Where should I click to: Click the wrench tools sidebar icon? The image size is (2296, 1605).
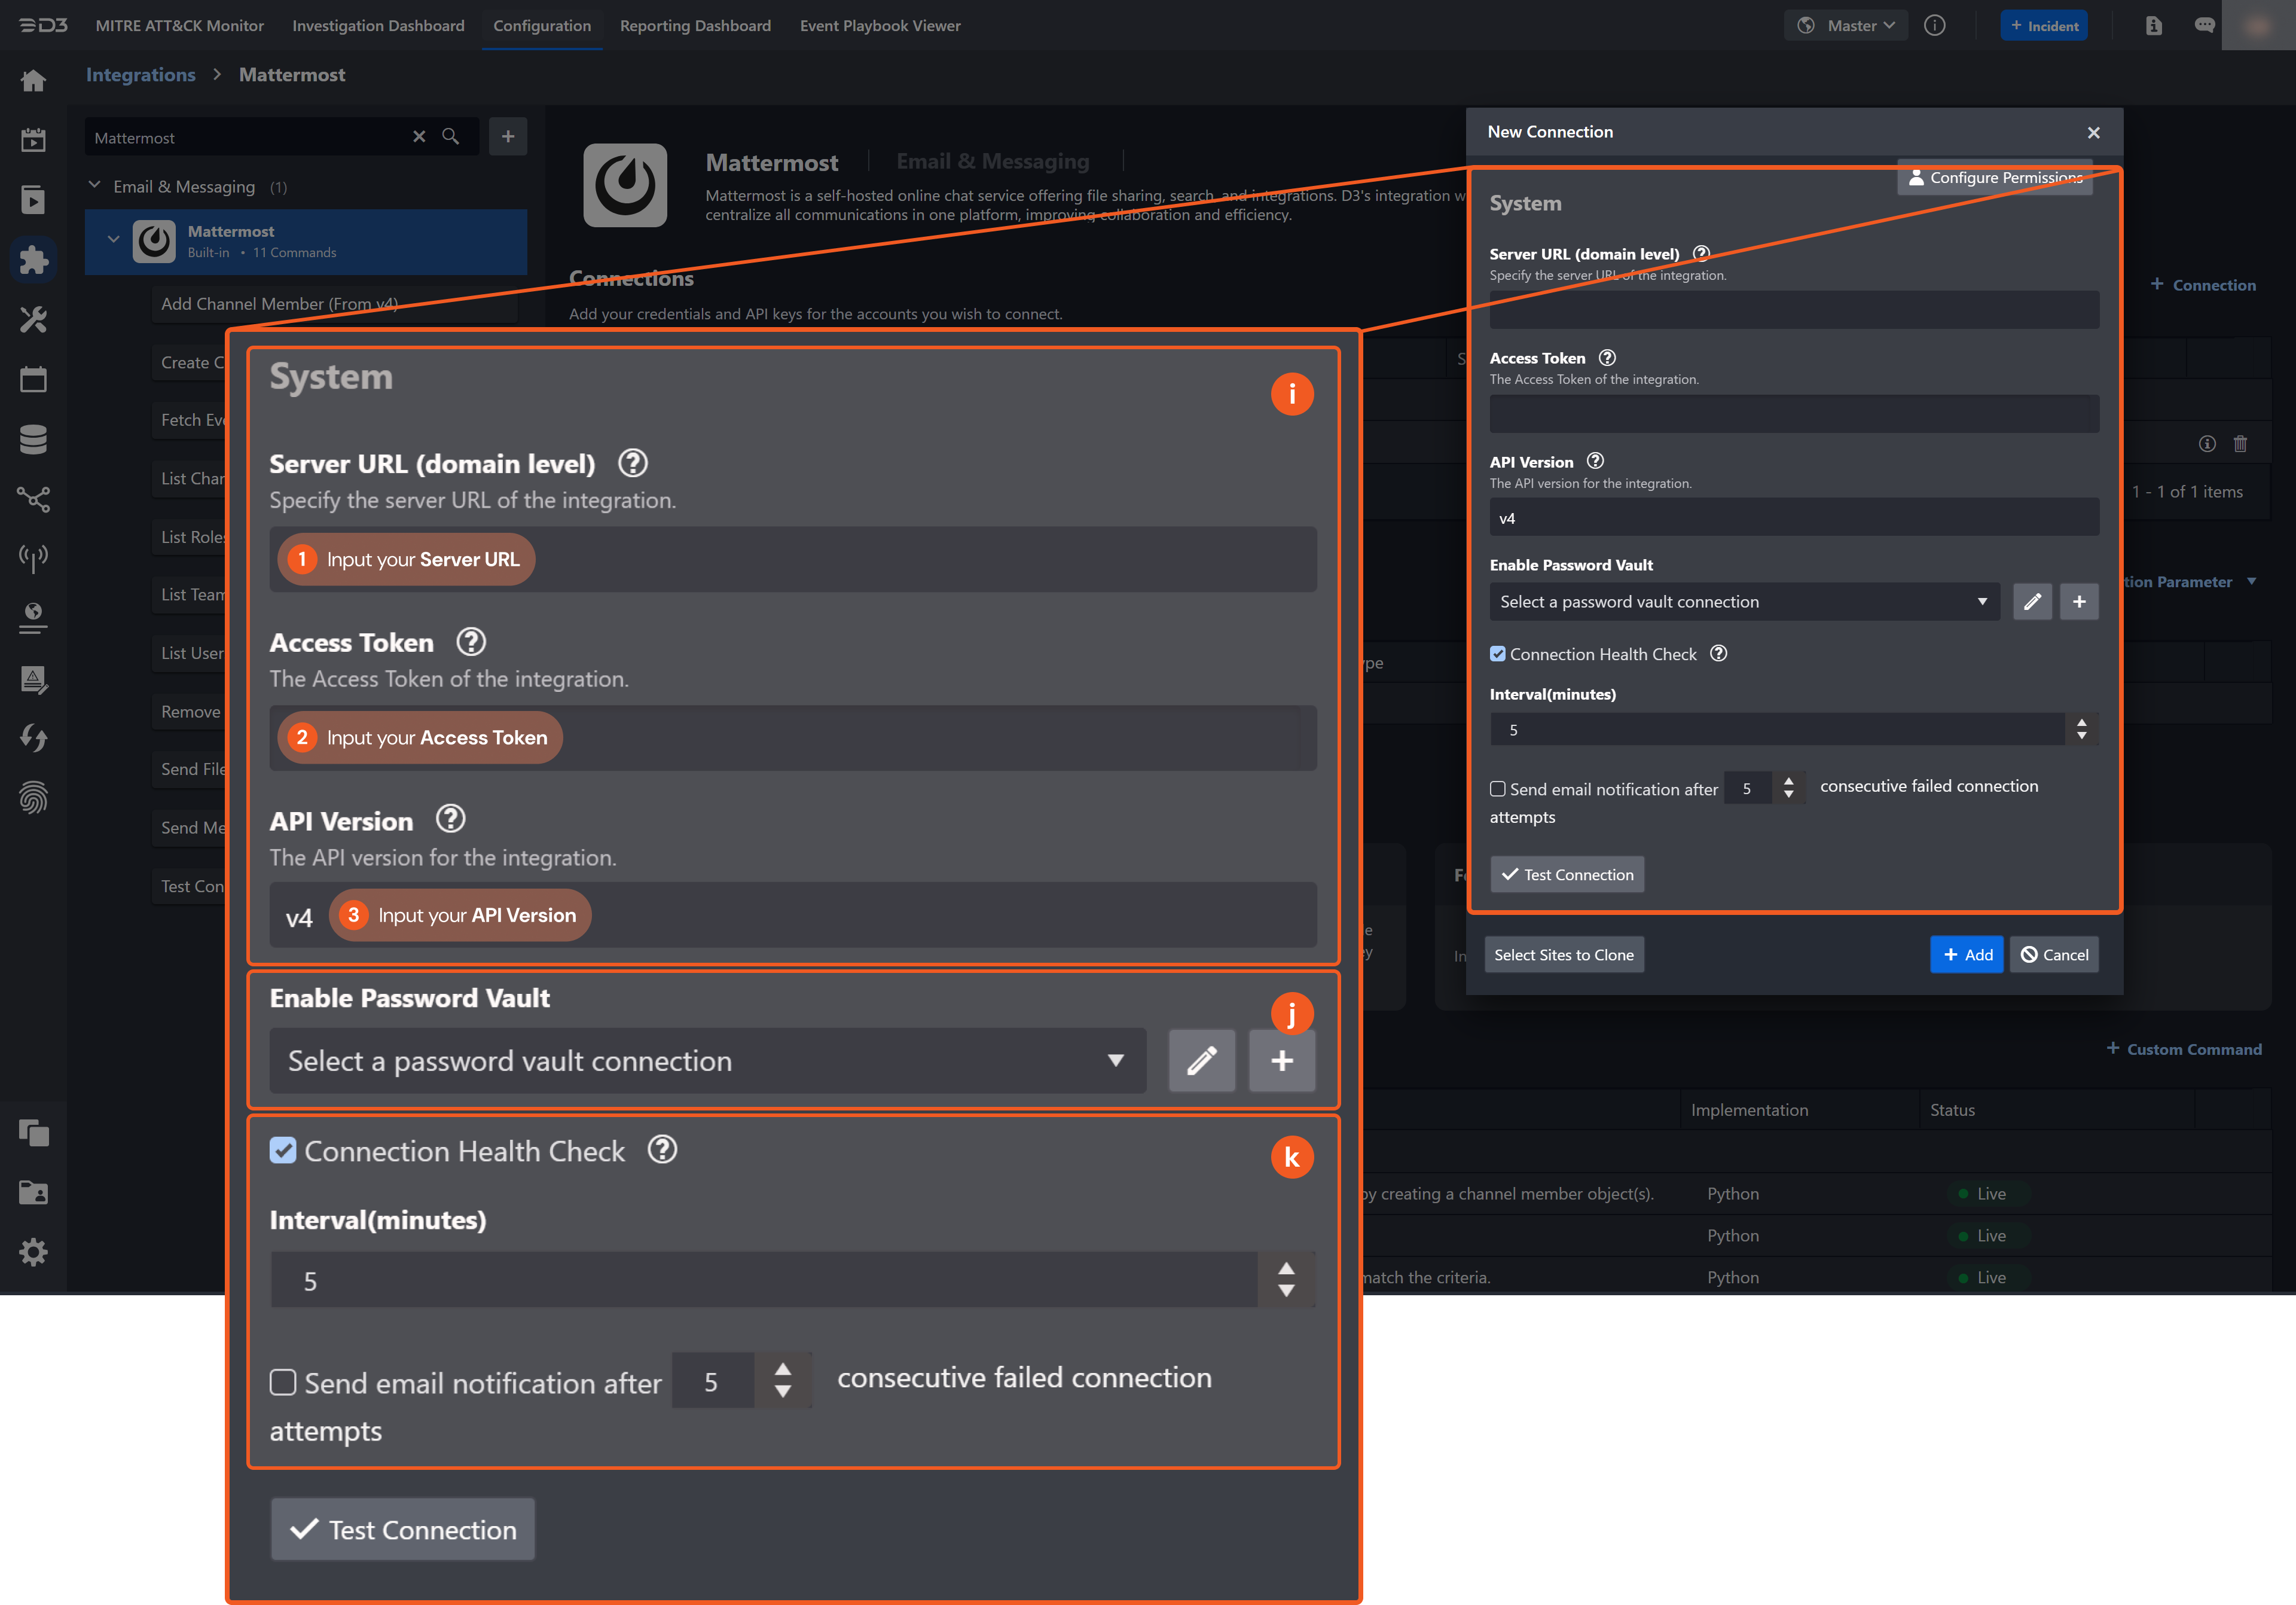click(33, 320)
